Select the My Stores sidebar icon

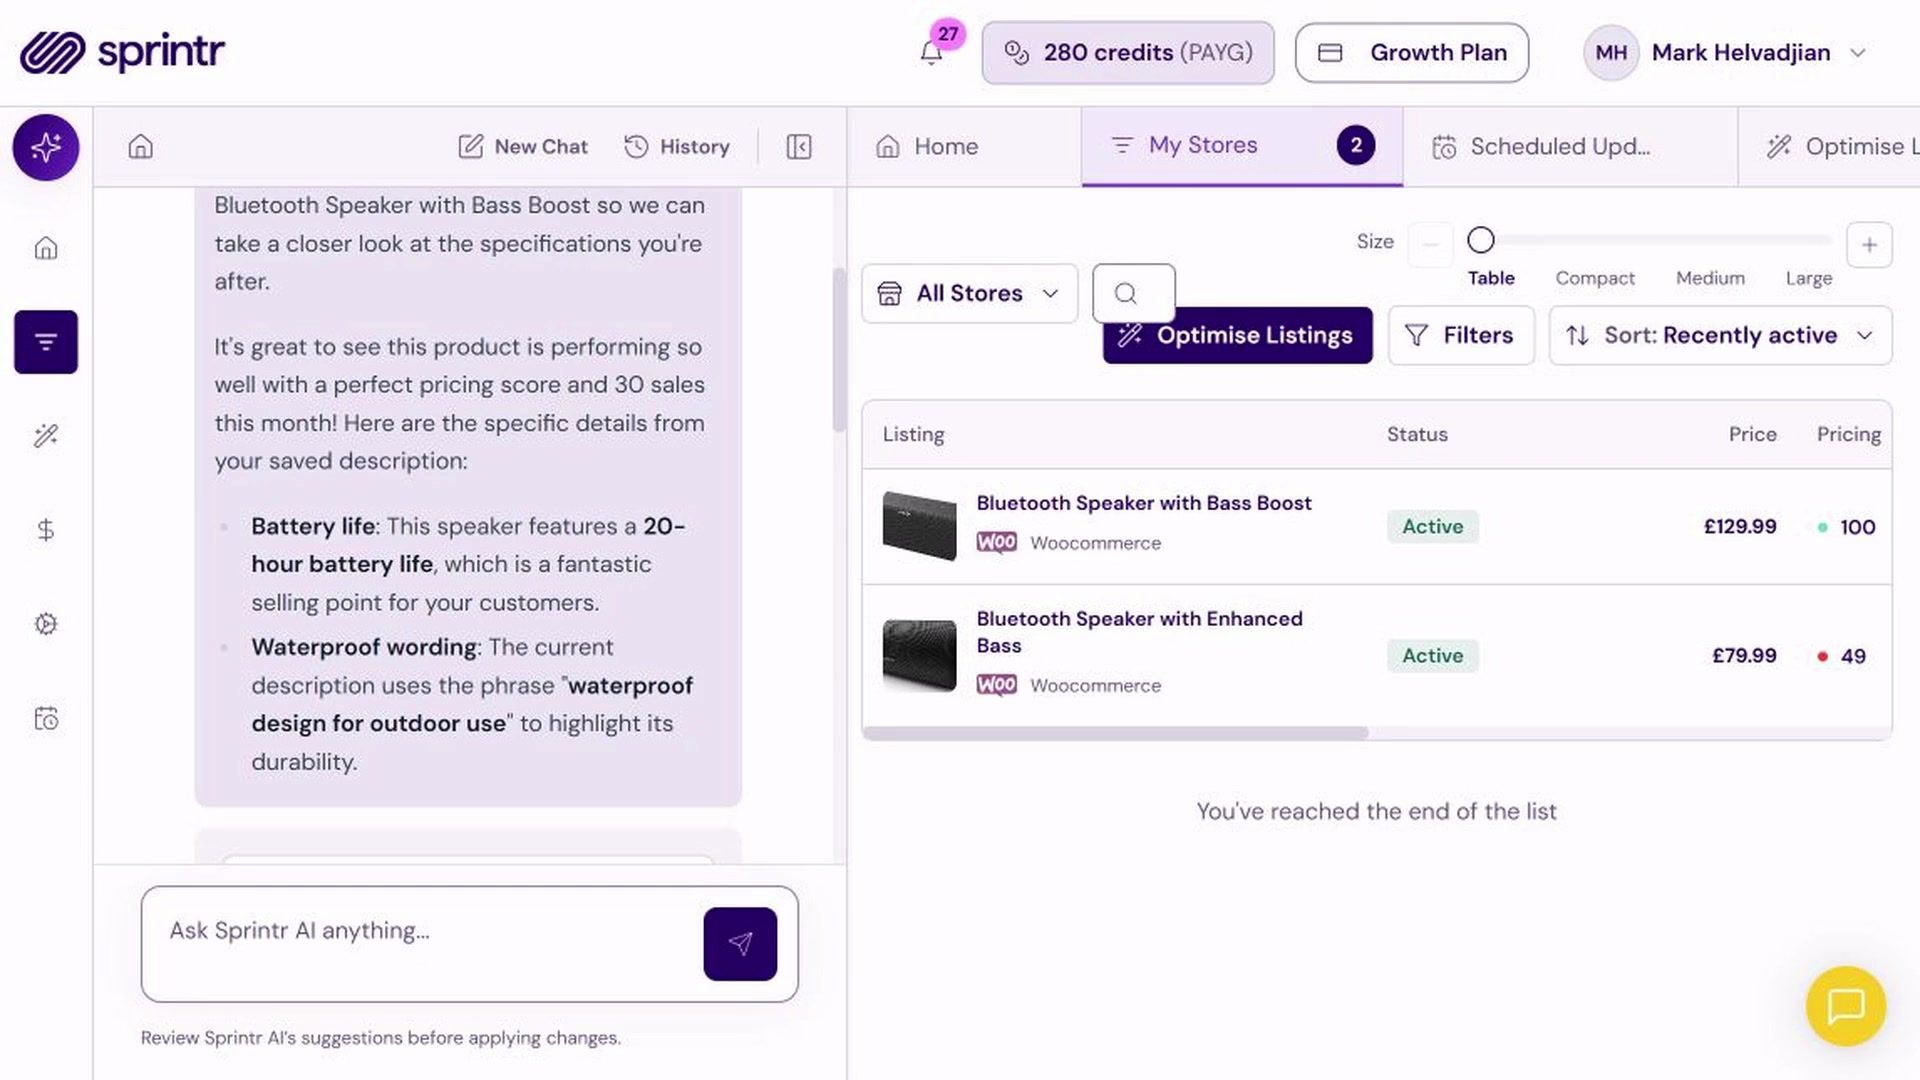pyautogui.click(x=46, y=342)
